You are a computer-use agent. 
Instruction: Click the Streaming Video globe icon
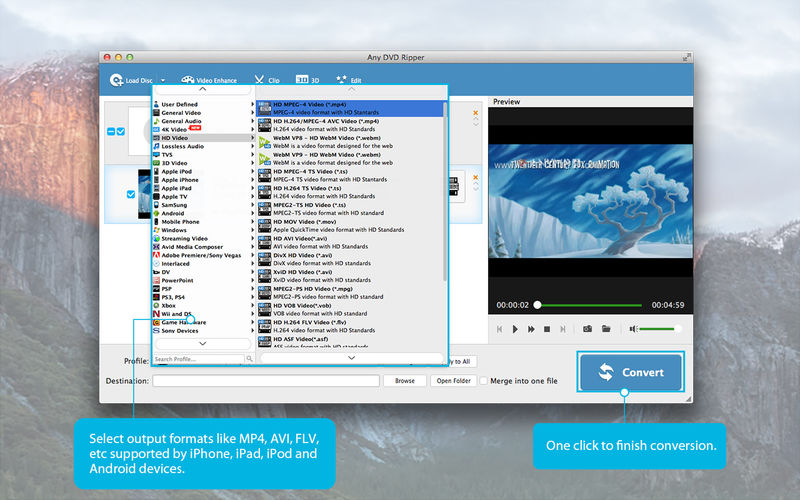pos(157,238)
